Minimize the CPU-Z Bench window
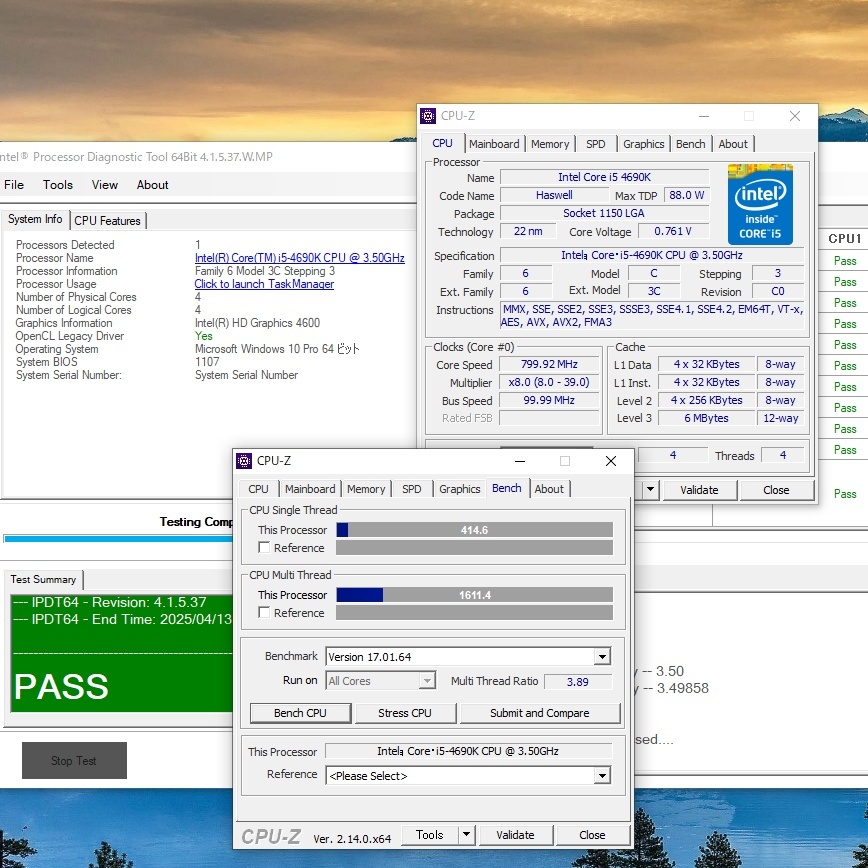Image resolution: width=868 pixels, height=868 pixels. click(518, 461)
